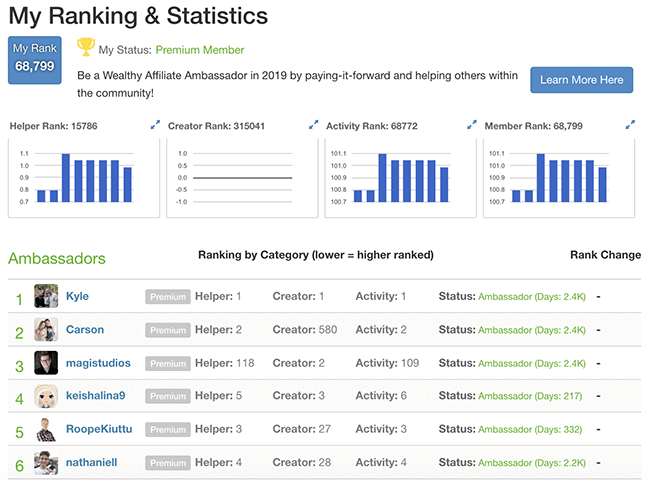Open nathaniell's profile photo
The image size is (650, 481).
pos(46,463)
